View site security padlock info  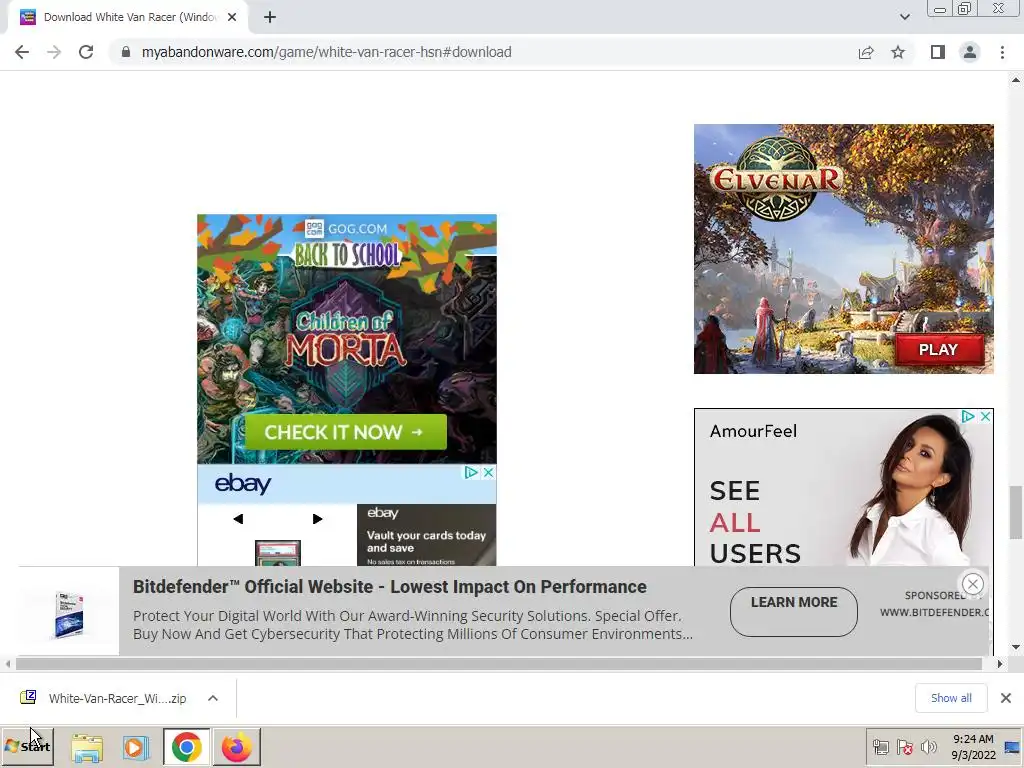[125, 52]
